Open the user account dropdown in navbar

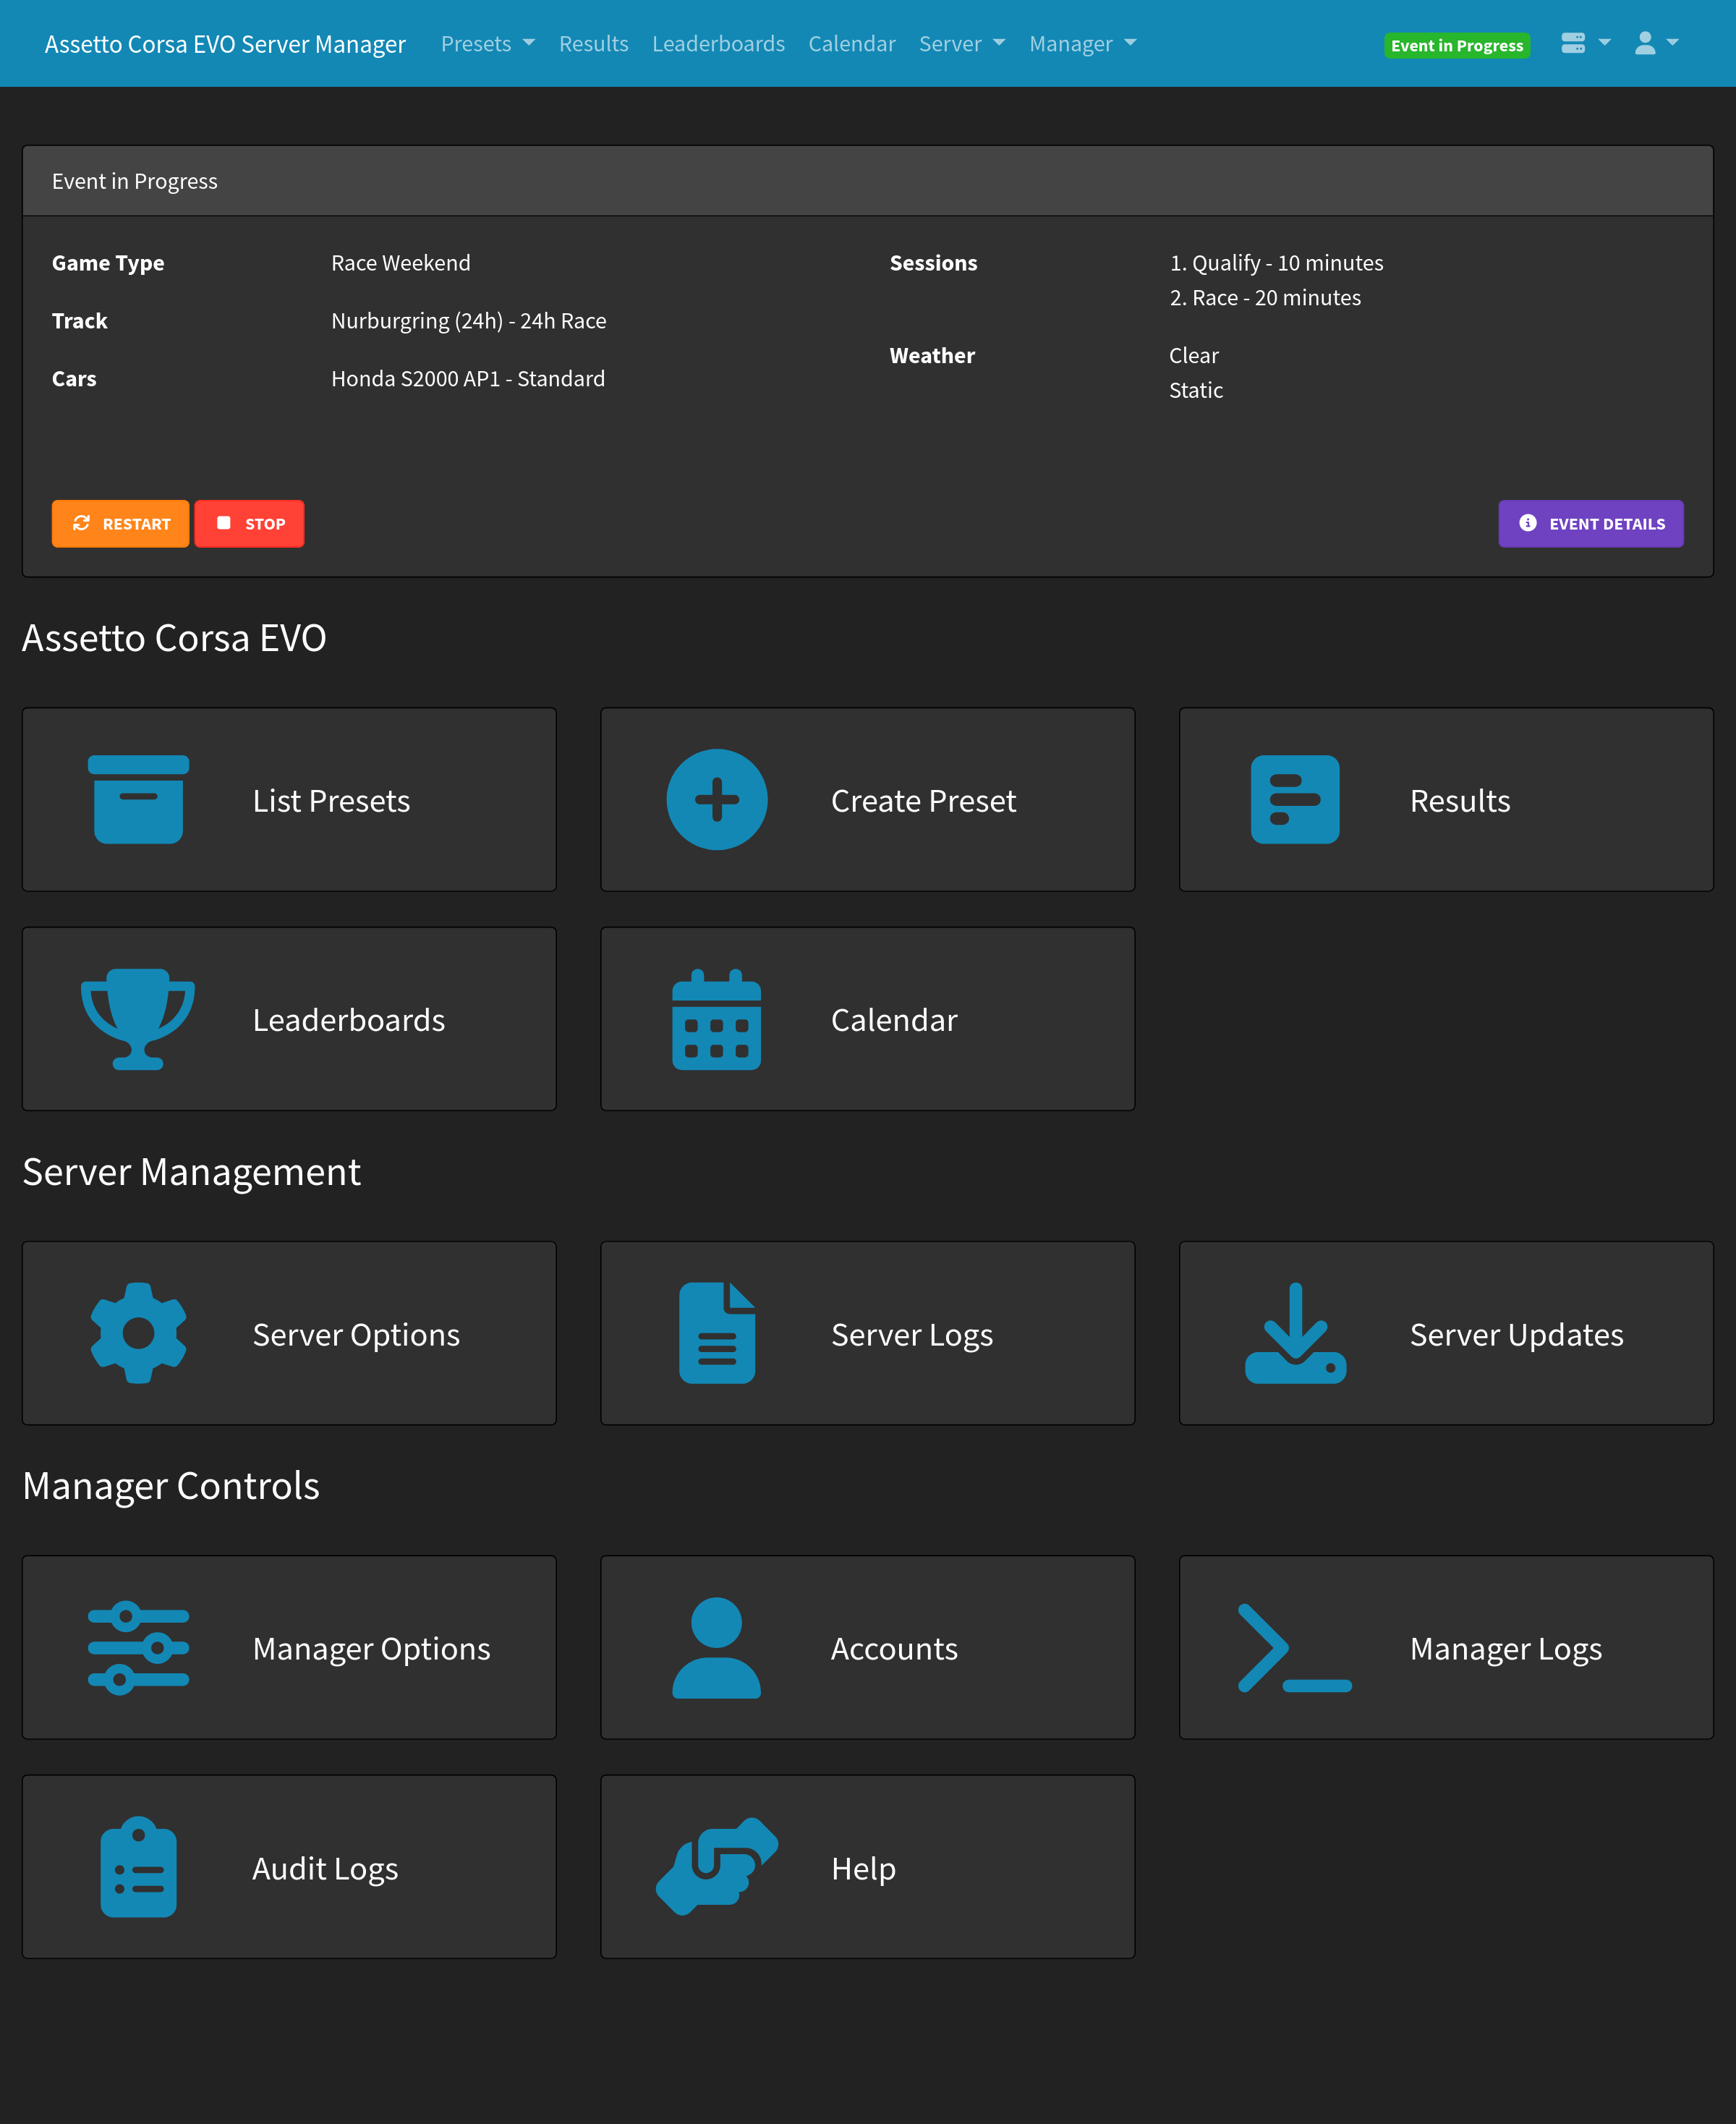point(1655,43)
